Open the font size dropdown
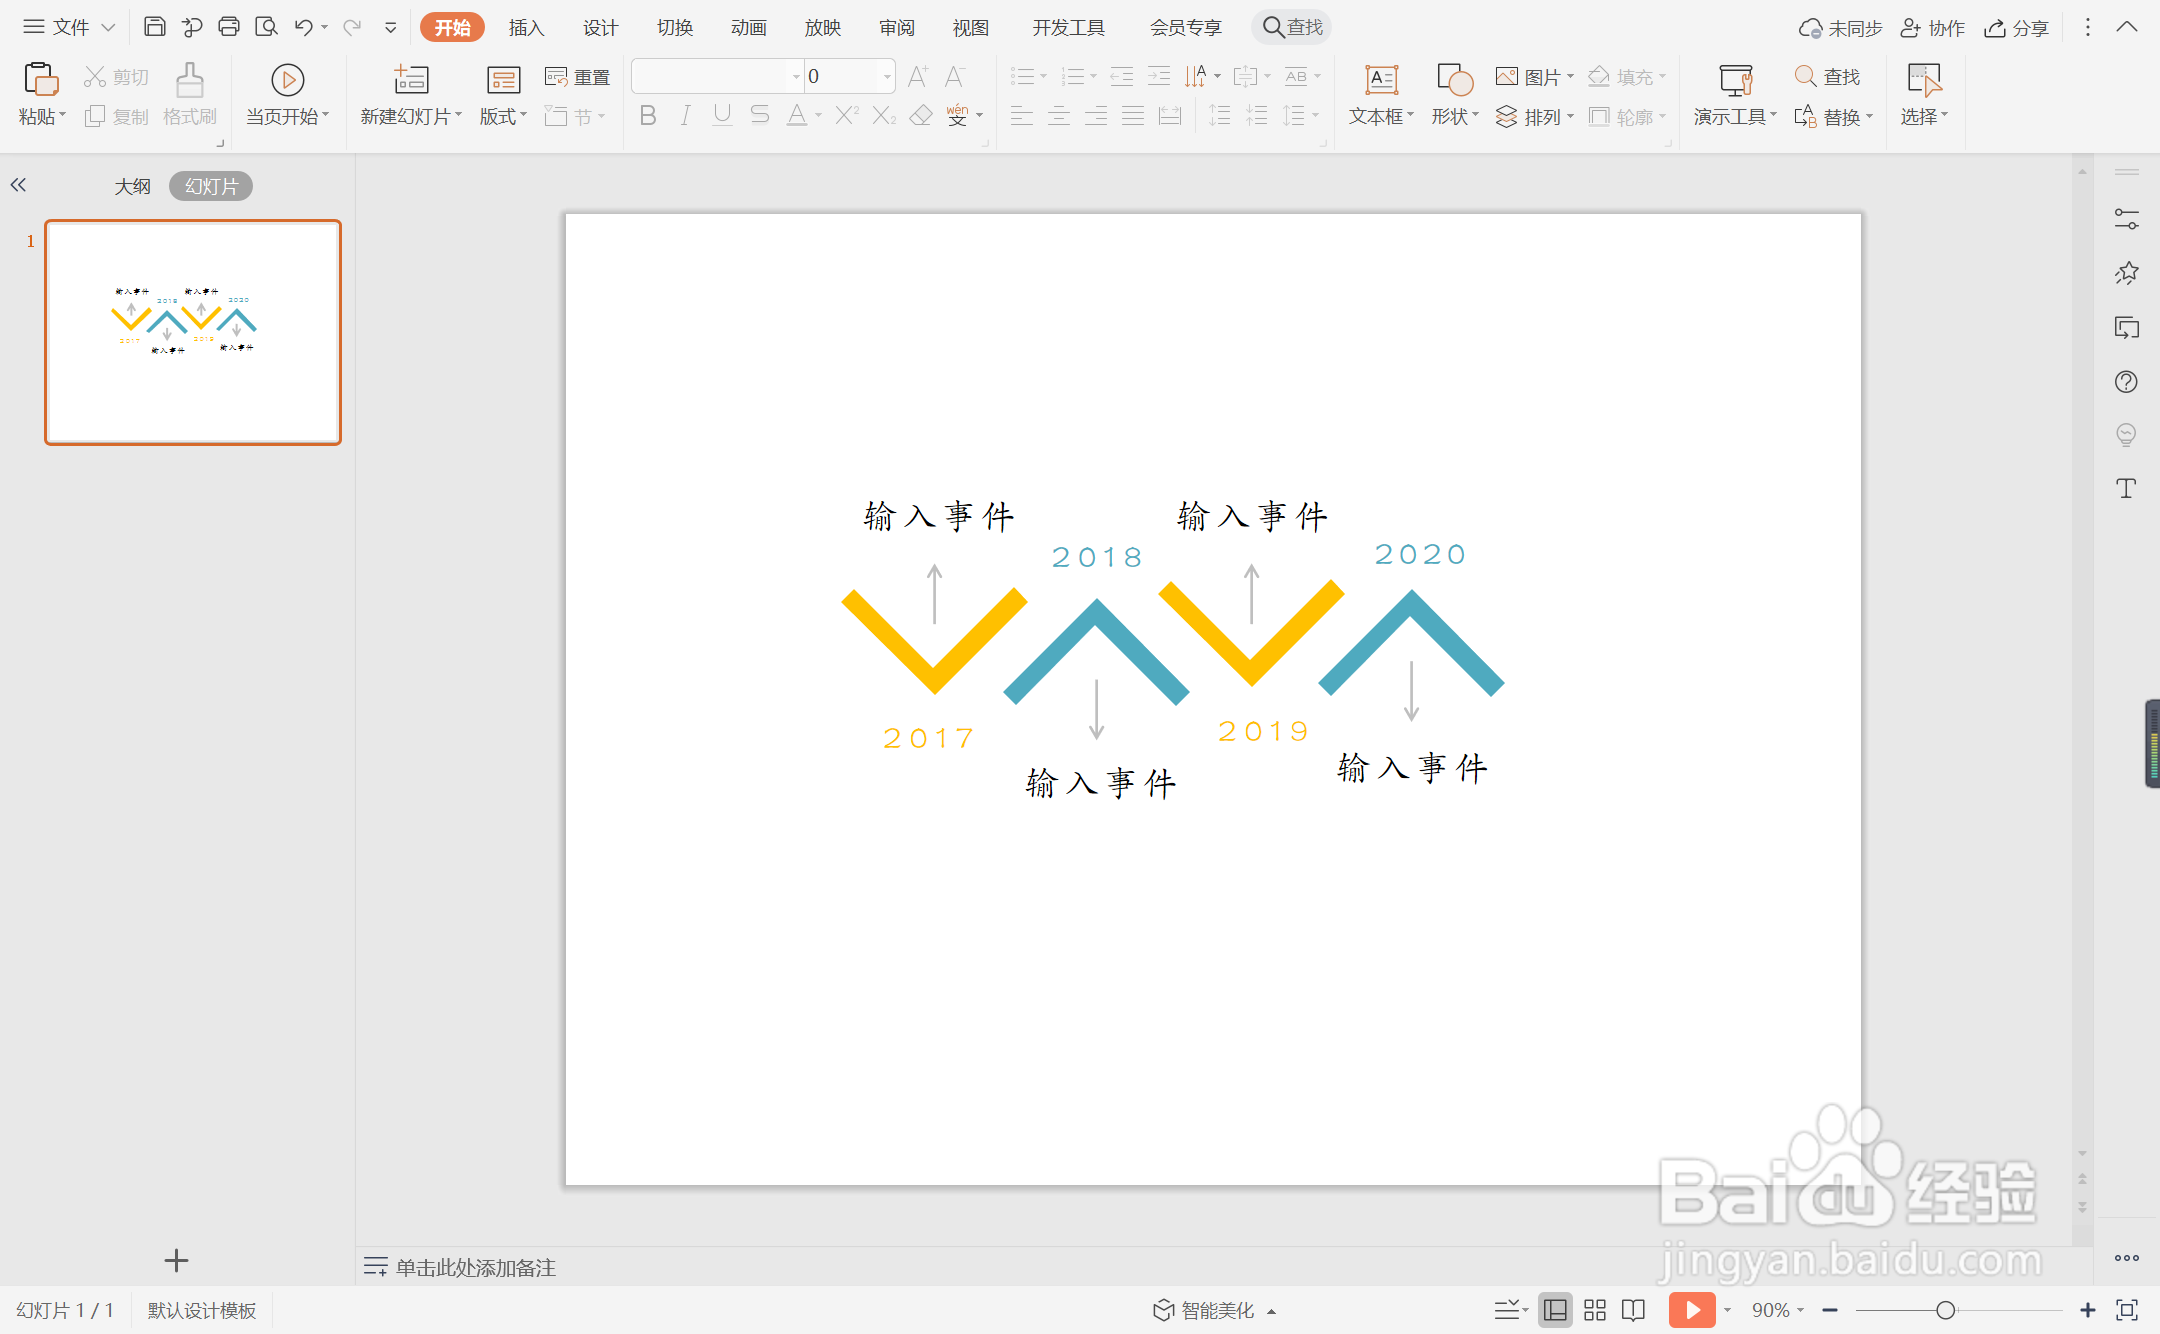This screenshot has width=2160, height=1334. (887, 76)
